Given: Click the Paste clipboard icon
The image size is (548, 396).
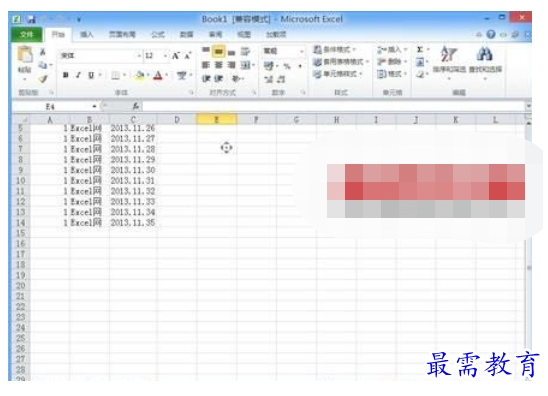Looking at the screenshot, I should [x=25, y=55].
